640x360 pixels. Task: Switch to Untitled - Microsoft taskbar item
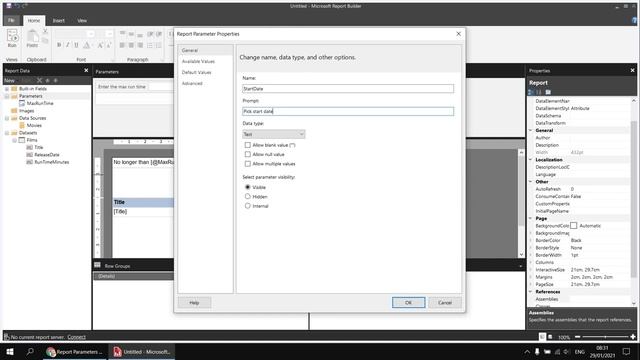point(142,351)
